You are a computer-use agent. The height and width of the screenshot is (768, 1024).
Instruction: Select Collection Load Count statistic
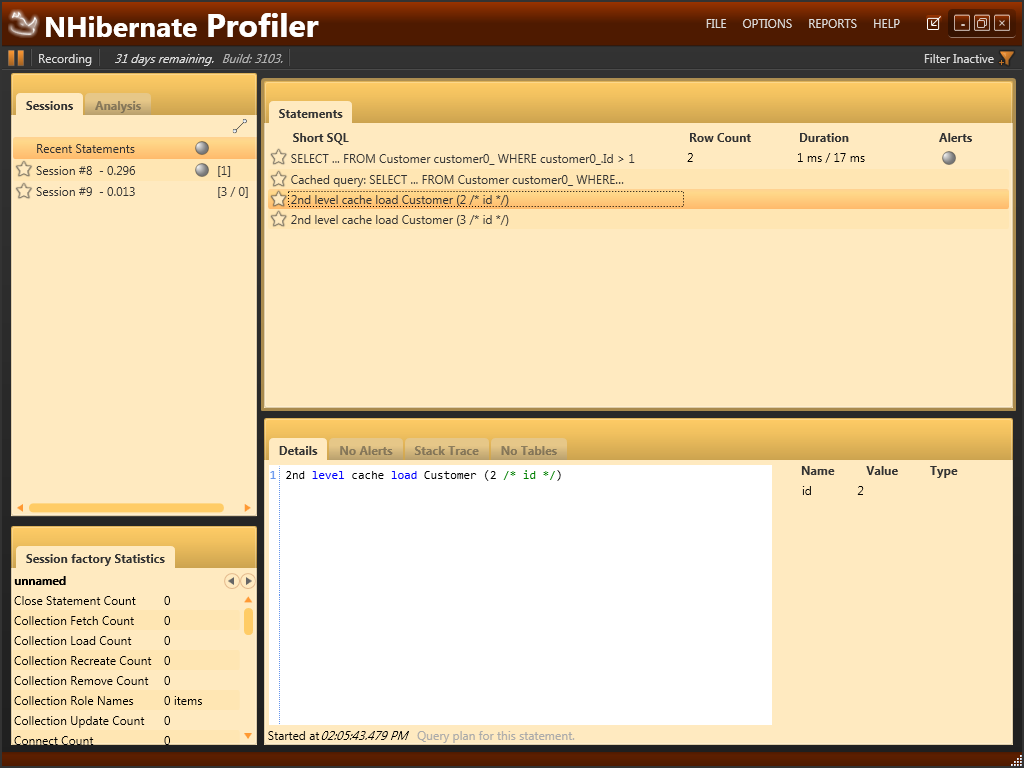[x=127, y=641]
